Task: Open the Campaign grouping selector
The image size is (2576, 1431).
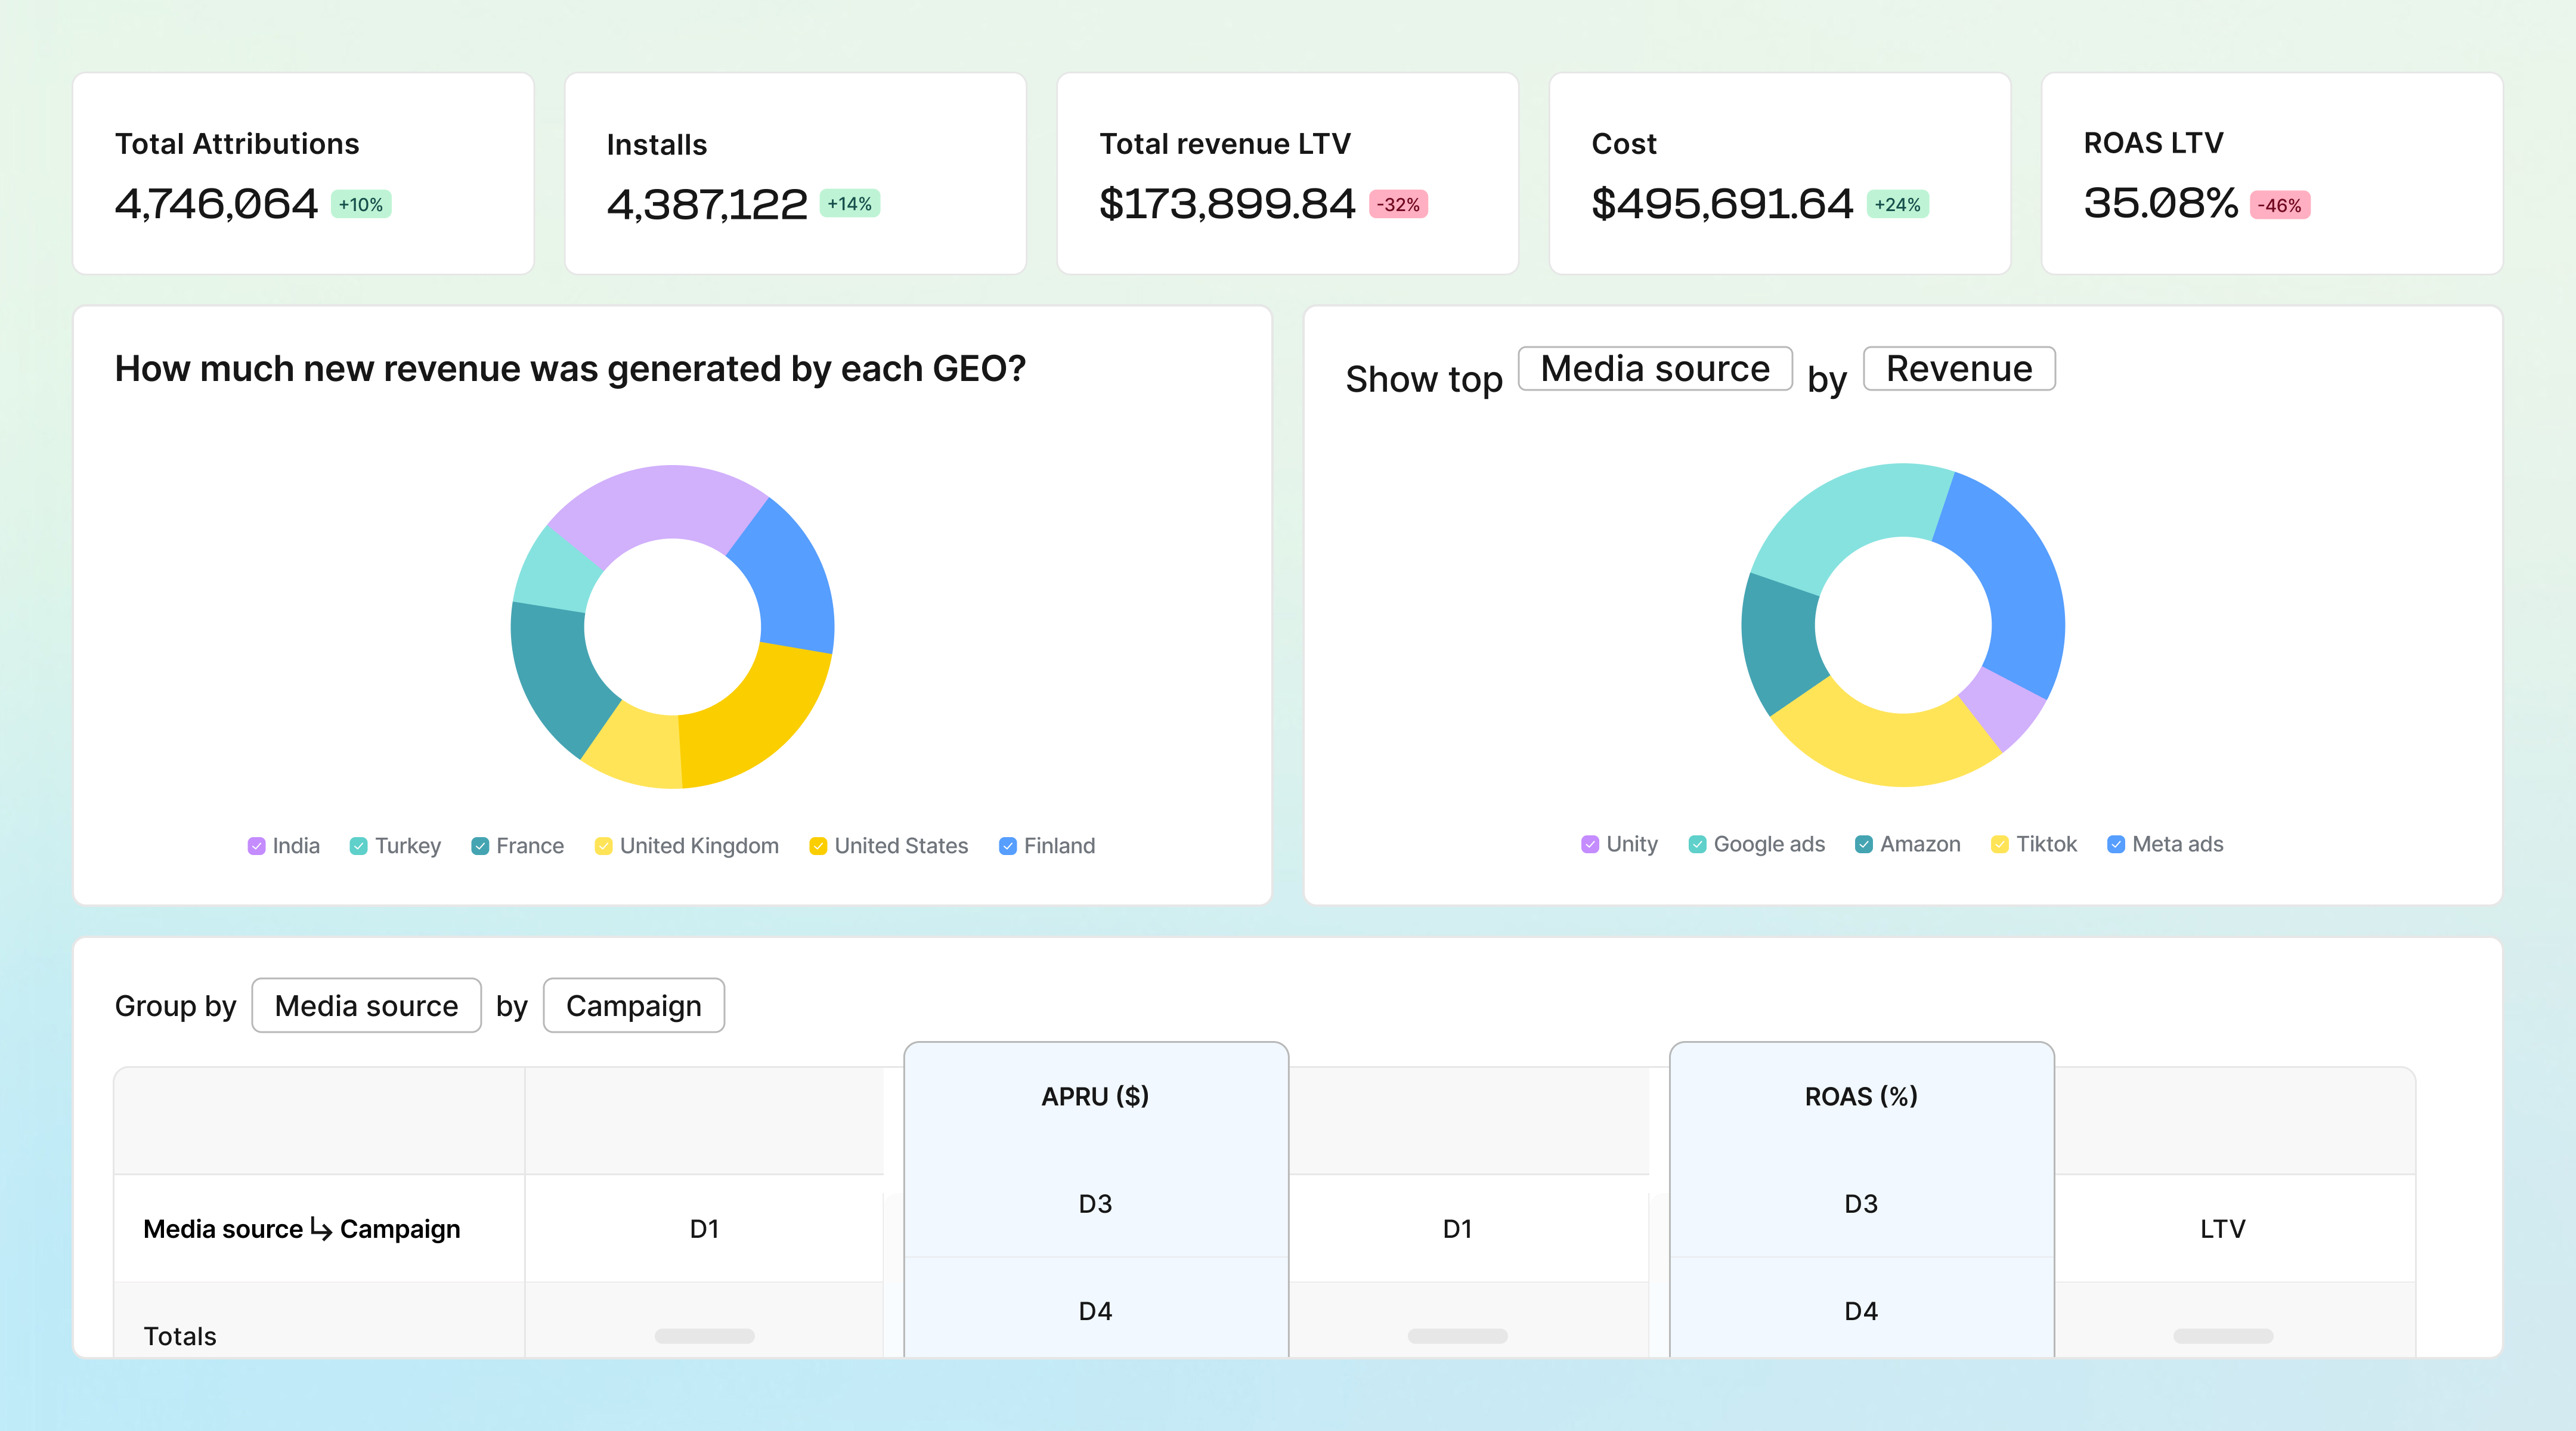Action: (x=633, y=1005)
